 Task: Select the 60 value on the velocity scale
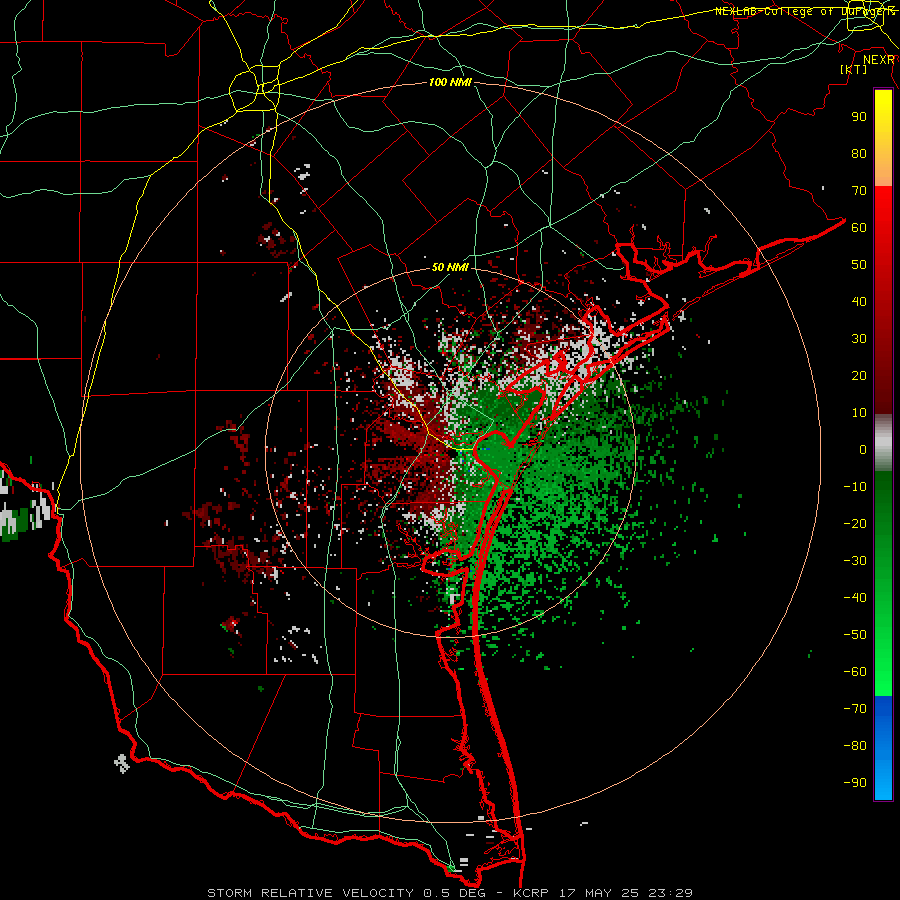(859, 227)
